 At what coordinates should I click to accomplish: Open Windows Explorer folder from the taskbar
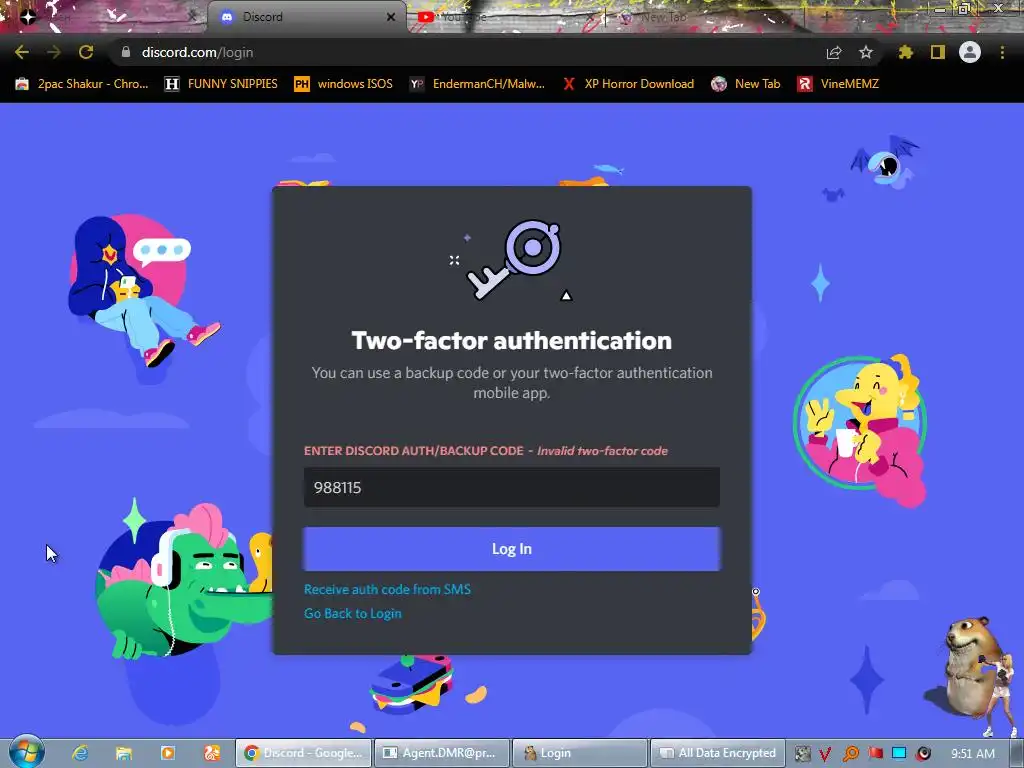coord(123,753)
